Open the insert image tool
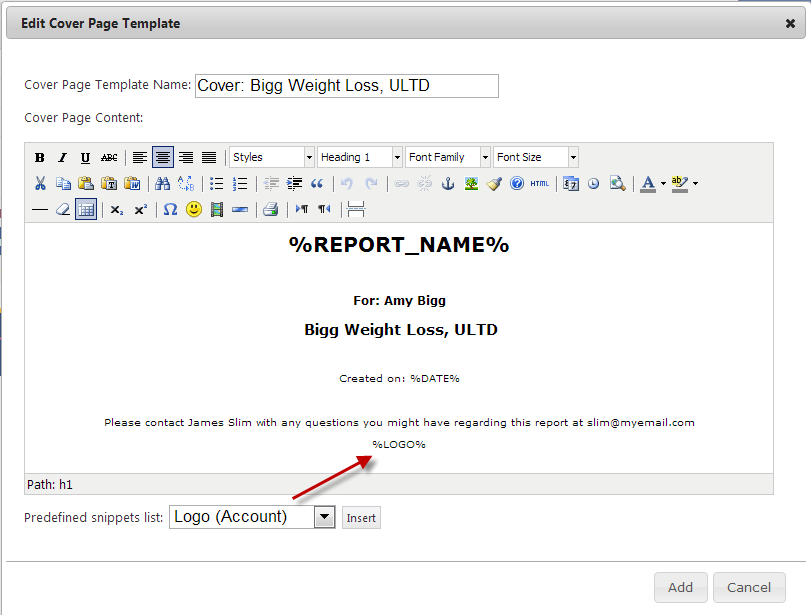 [471, 184]
